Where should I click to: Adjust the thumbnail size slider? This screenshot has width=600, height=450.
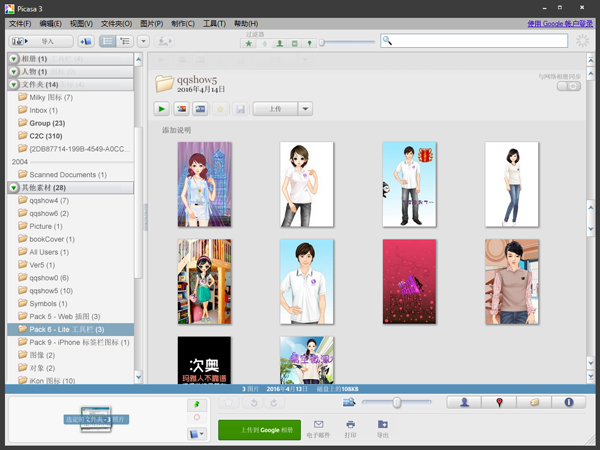397,402
